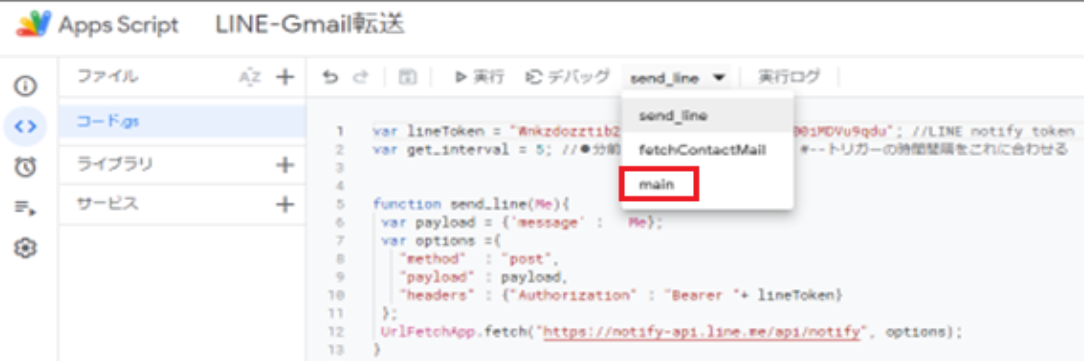The image size is (1084, 361).
Task: Open the Overview info icon in sidebar
Action: tap(26, 86)
